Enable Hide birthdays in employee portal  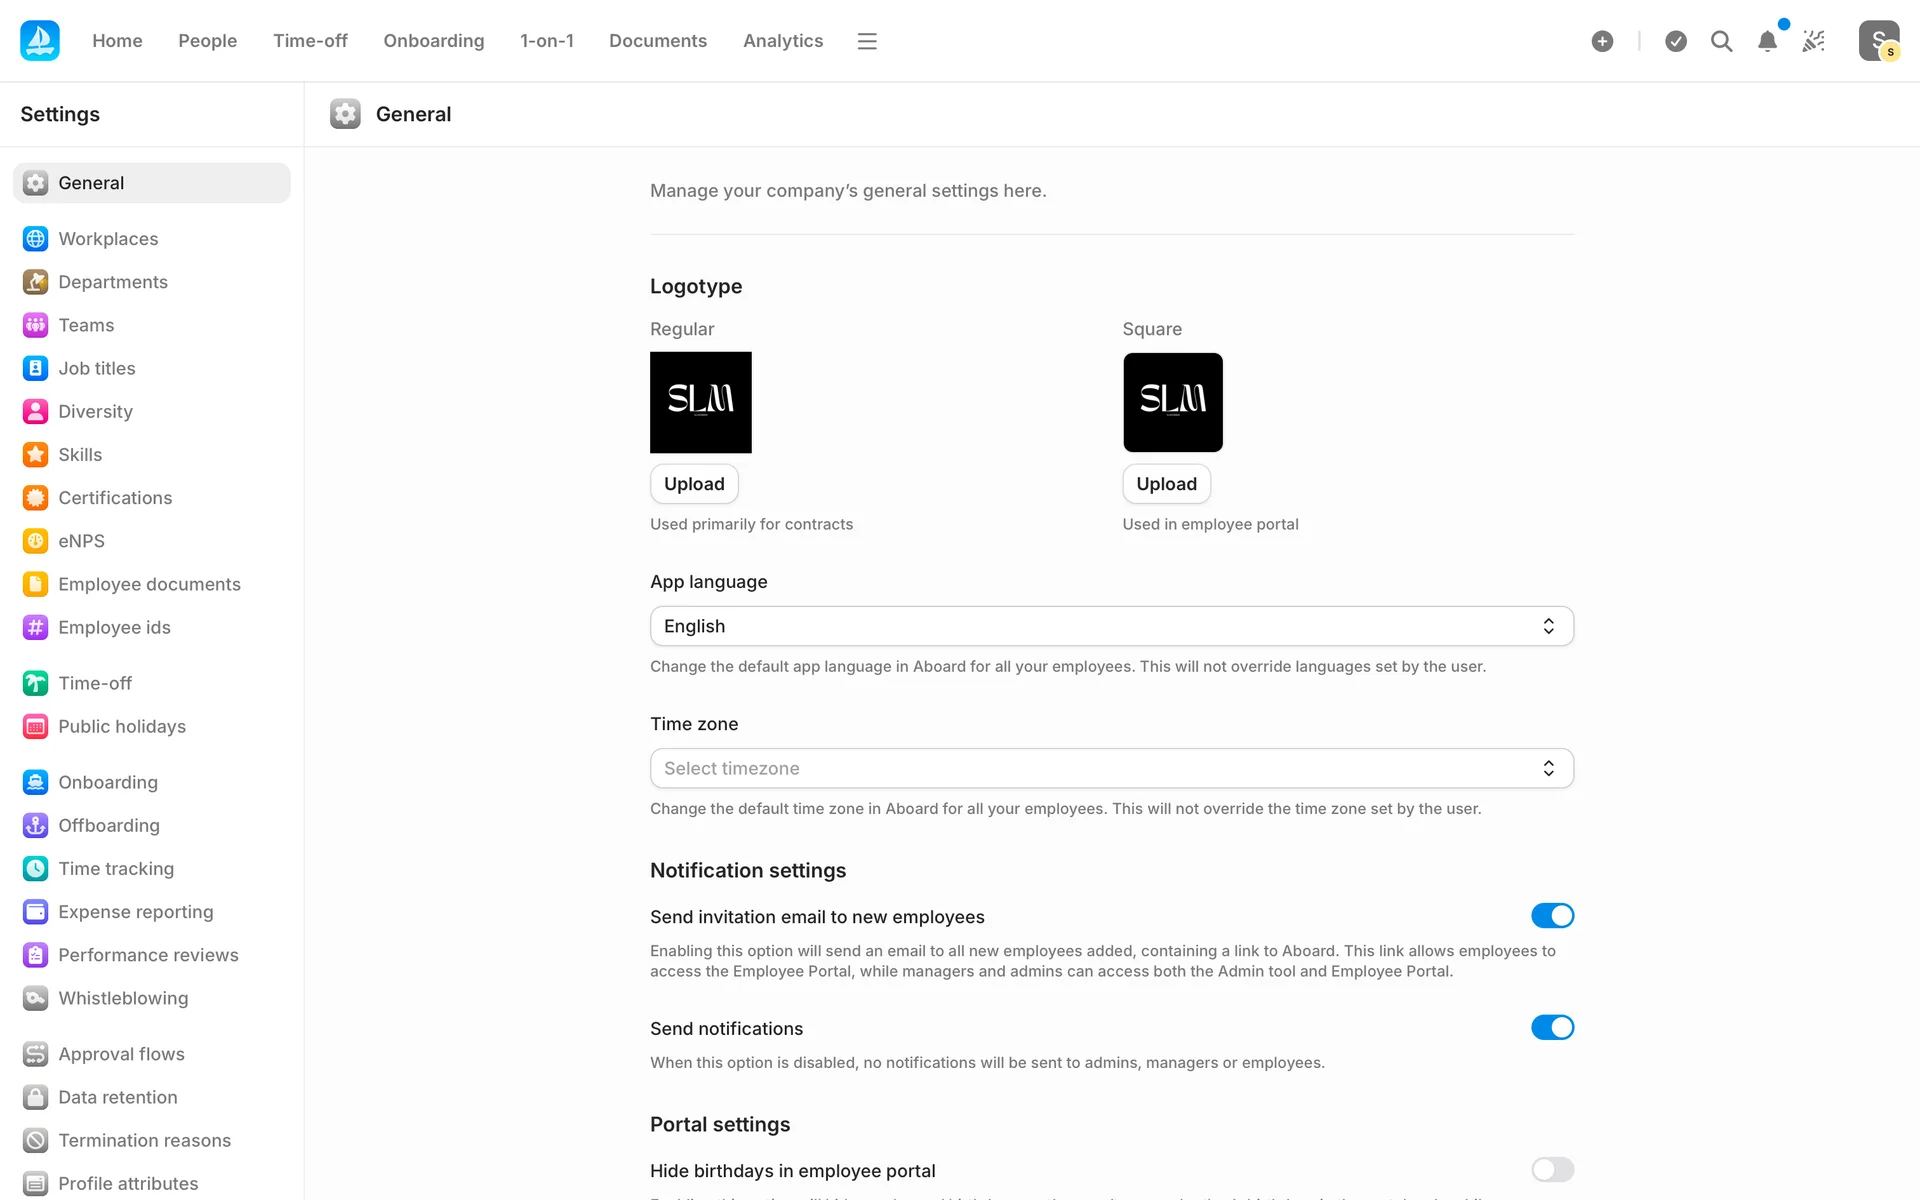[1552, 1170]
